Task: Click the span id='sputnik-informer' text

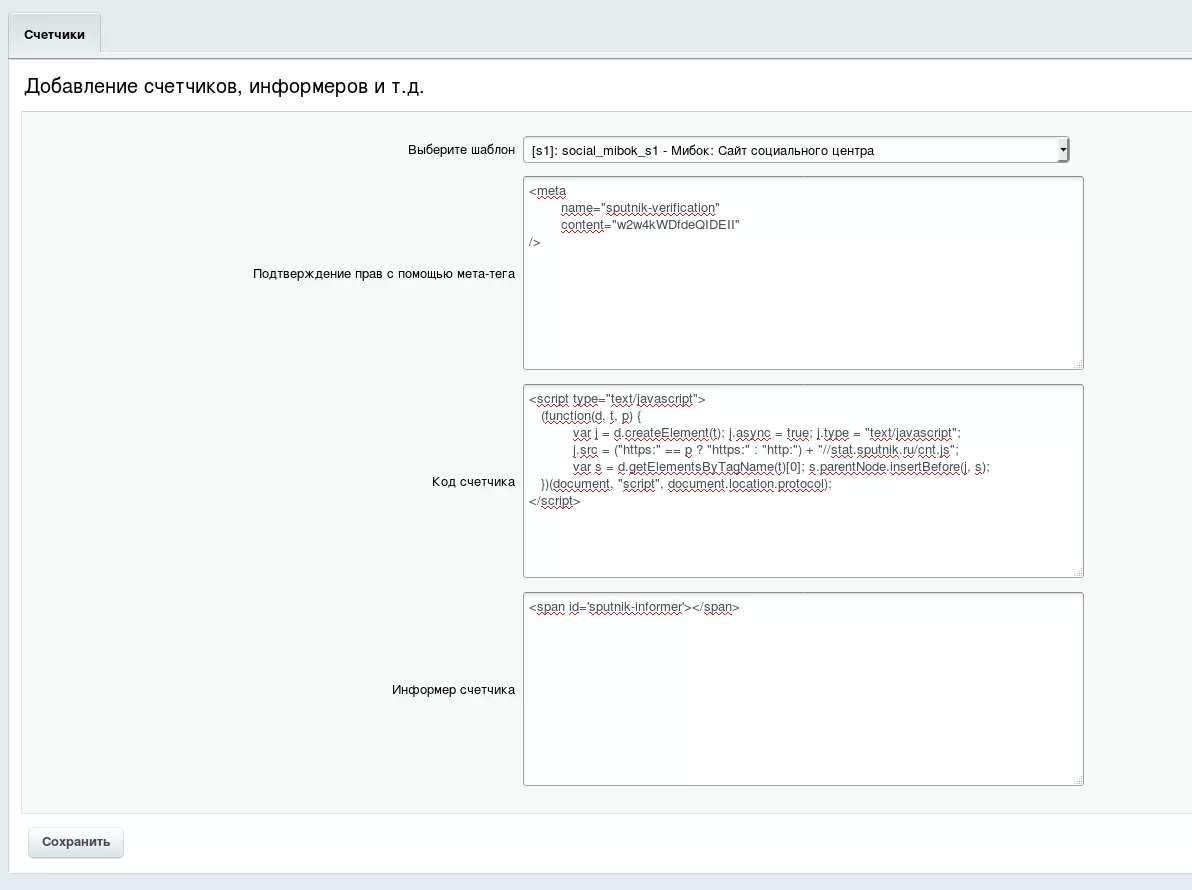Action: [x=634, y=607]
